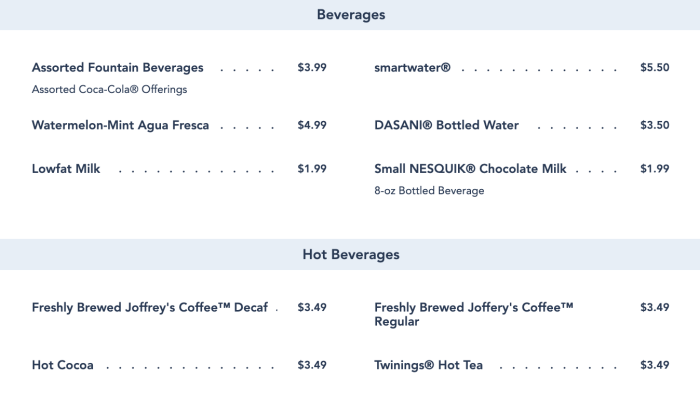Choose Freshly Brewed Joffery's Coffee Regular
The width and height of the screenshot is (700, 404).
coord(474,314)
